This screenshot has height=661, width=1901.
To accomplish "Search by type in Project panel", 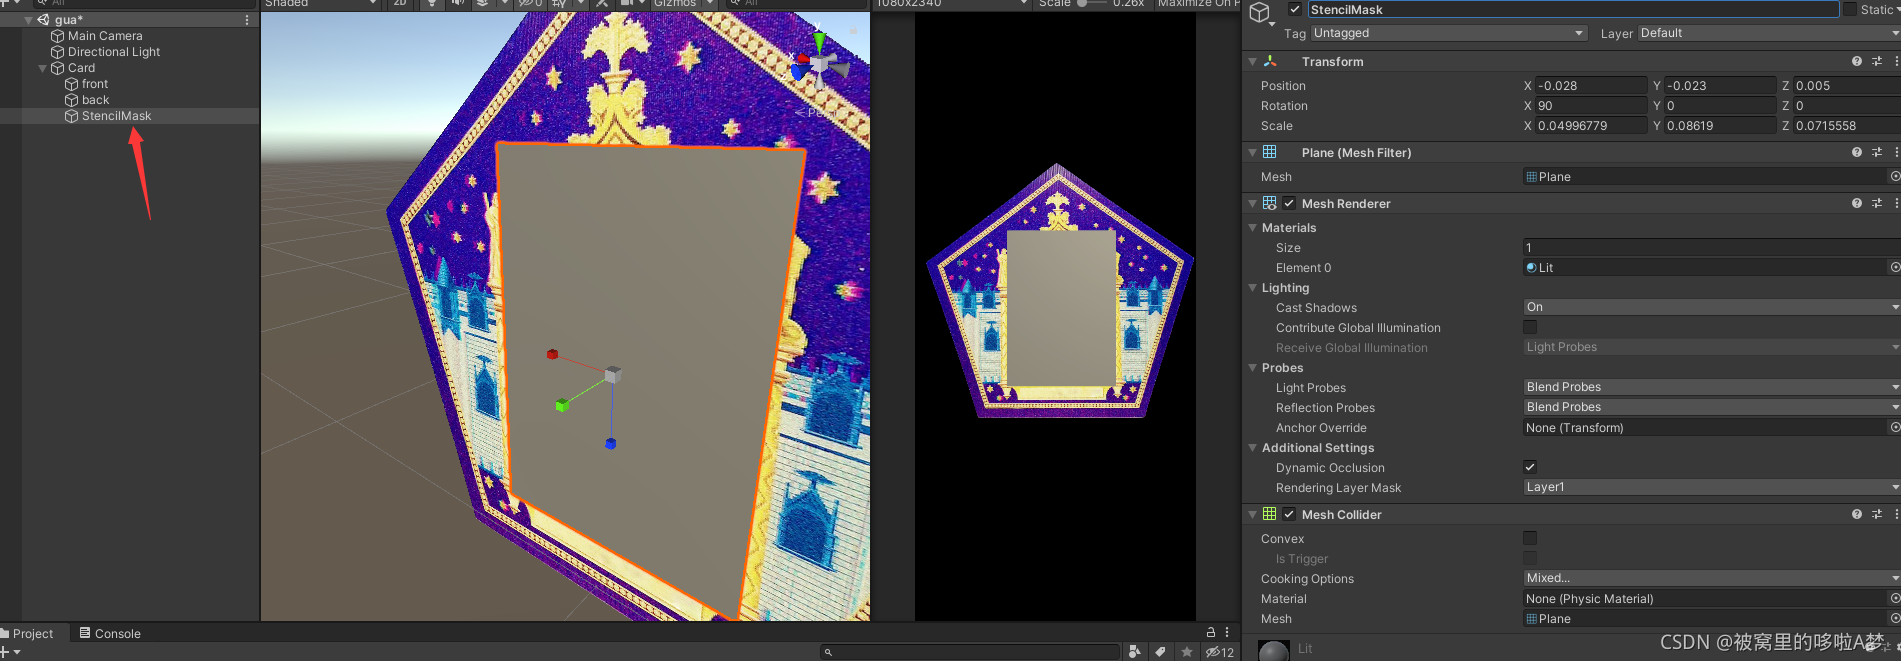I will (x=1134, y=652).
